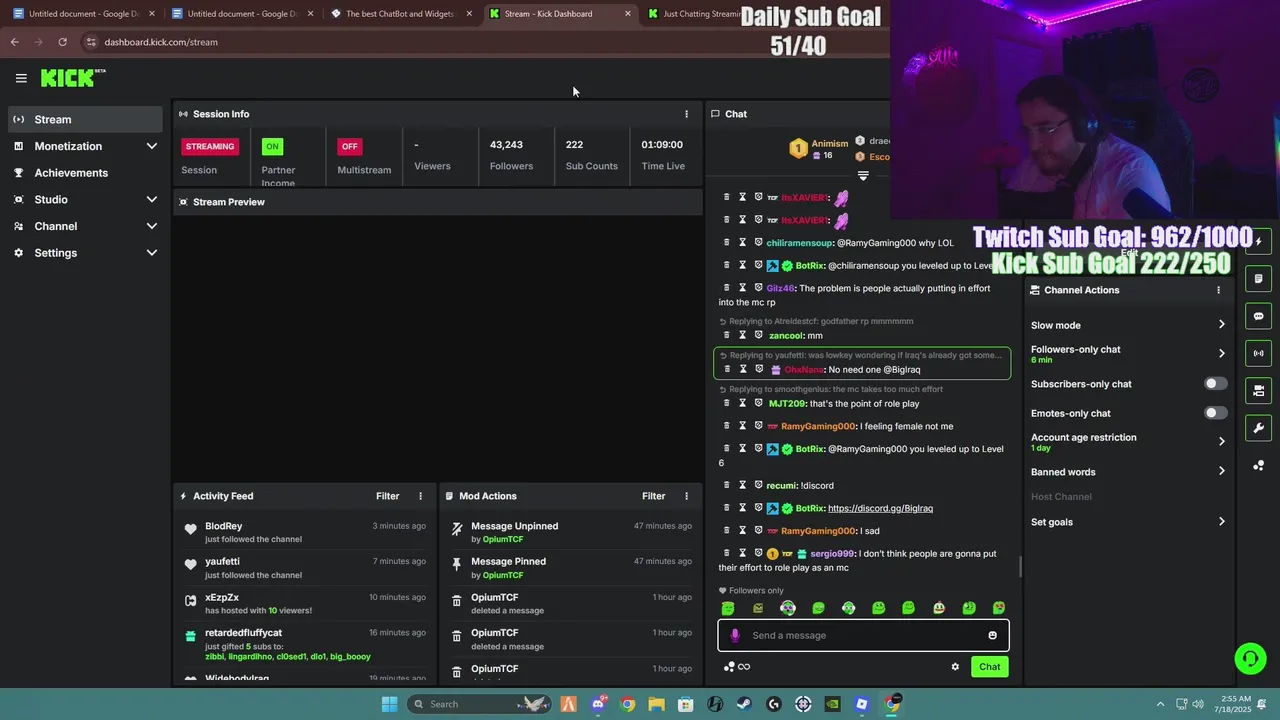Viewport: 1280px width, 720px height.
Task: Click the wrench sidebar icon
Action: pyautogui.click(x=1258, y=428)
